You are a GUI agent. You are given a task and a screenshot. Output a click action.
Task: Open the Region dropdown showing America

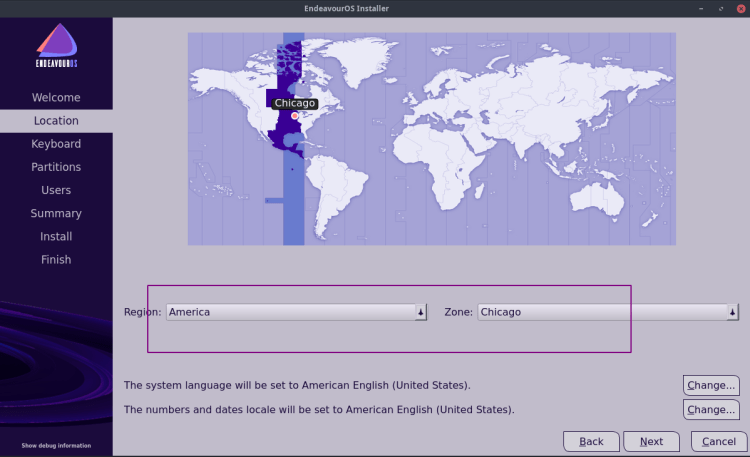(x=296, y=312)
